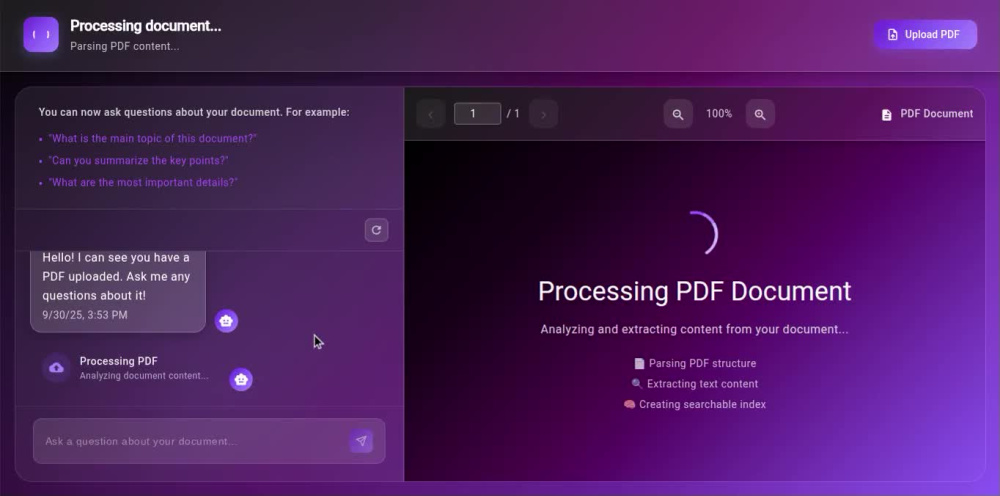Screen dimensions: 1000x496
Task: Click the refresh chat icon button
Action: click(376, 230)
